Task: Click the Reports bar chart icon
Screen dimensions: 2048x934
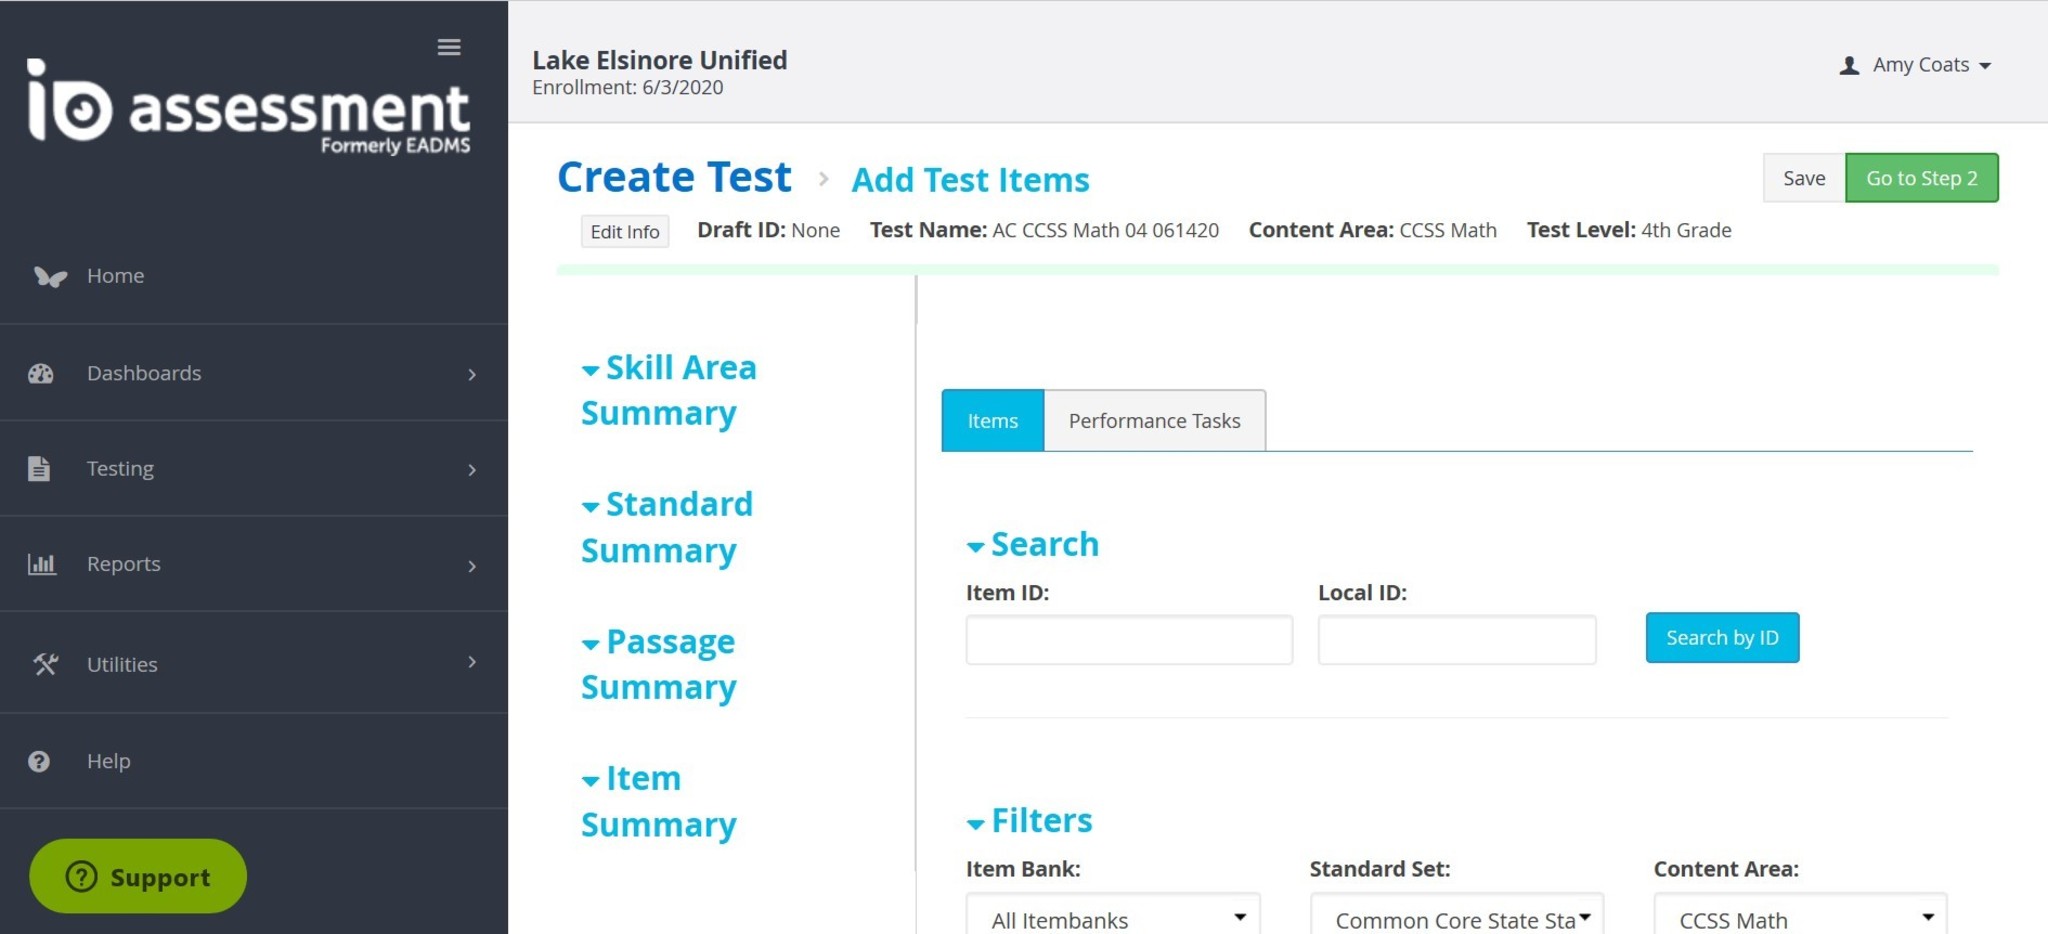Action: point(41,564)
